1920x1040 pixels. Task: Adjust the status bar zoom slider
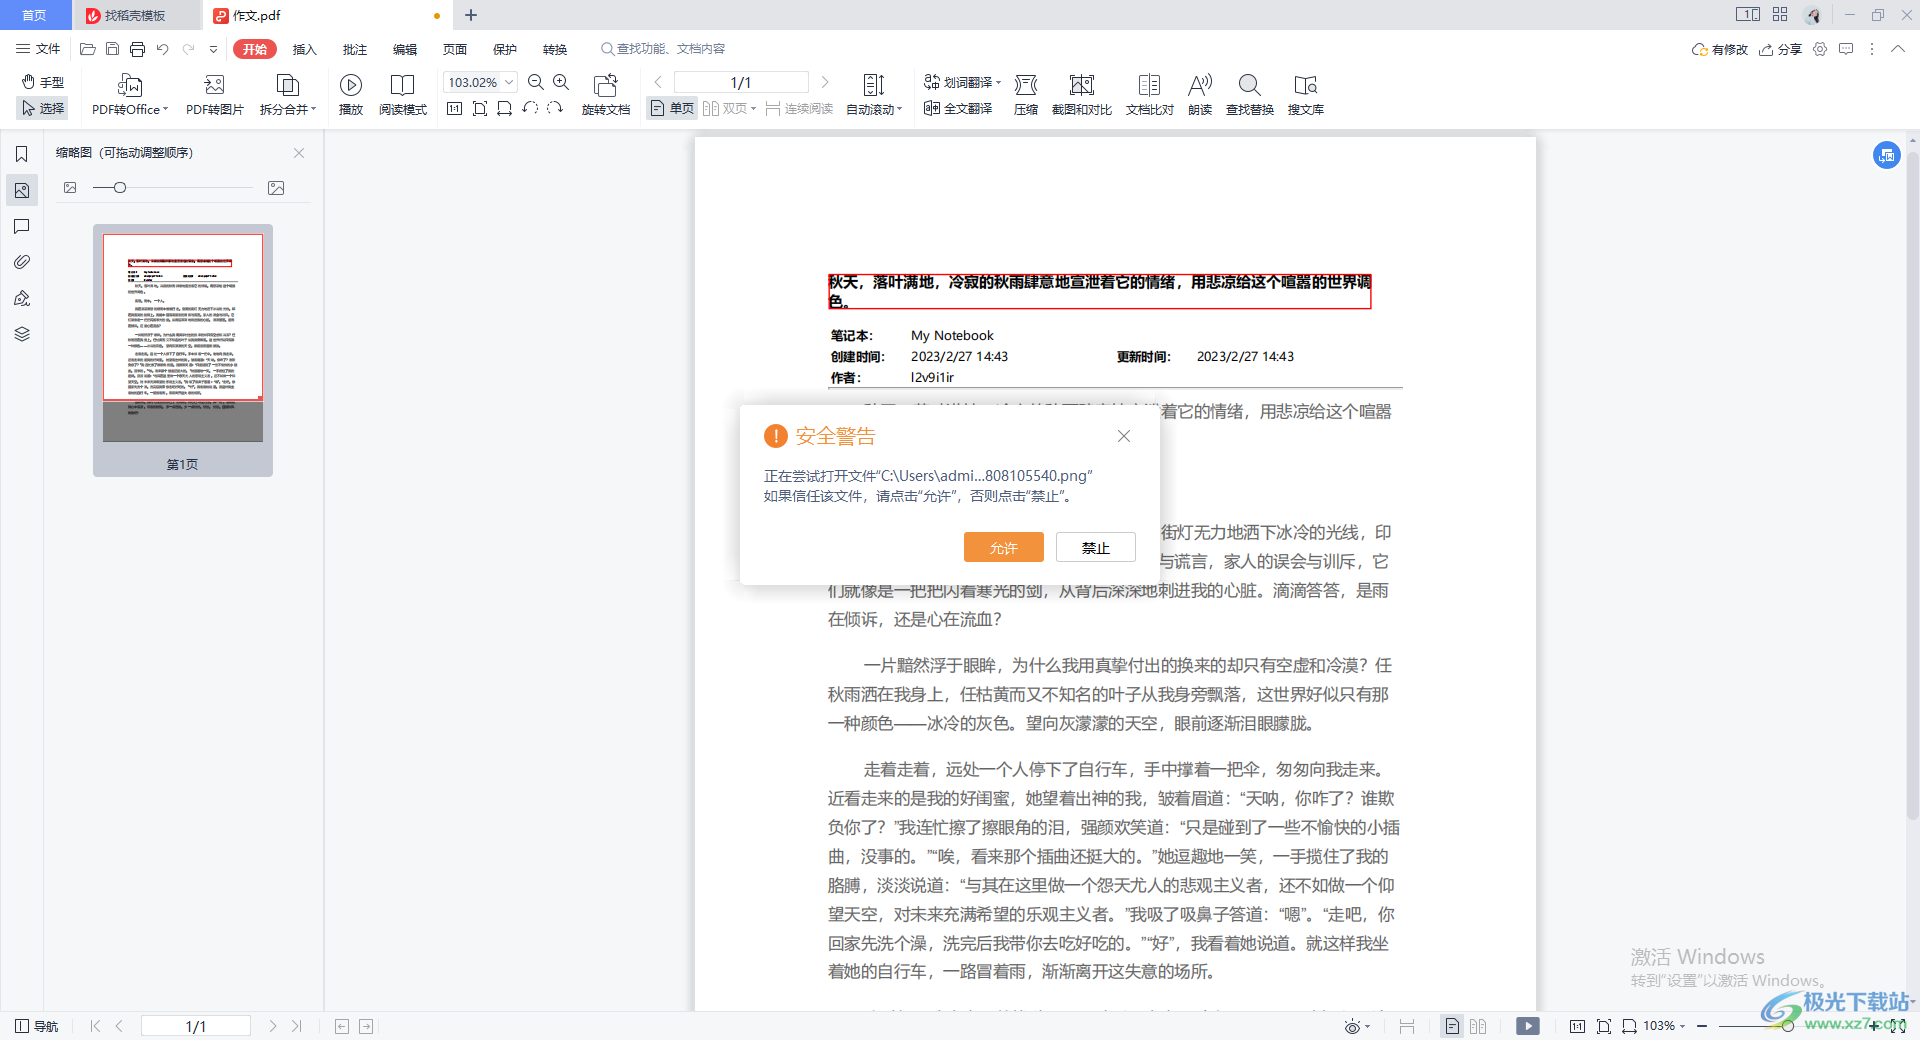[1787, 1026]
